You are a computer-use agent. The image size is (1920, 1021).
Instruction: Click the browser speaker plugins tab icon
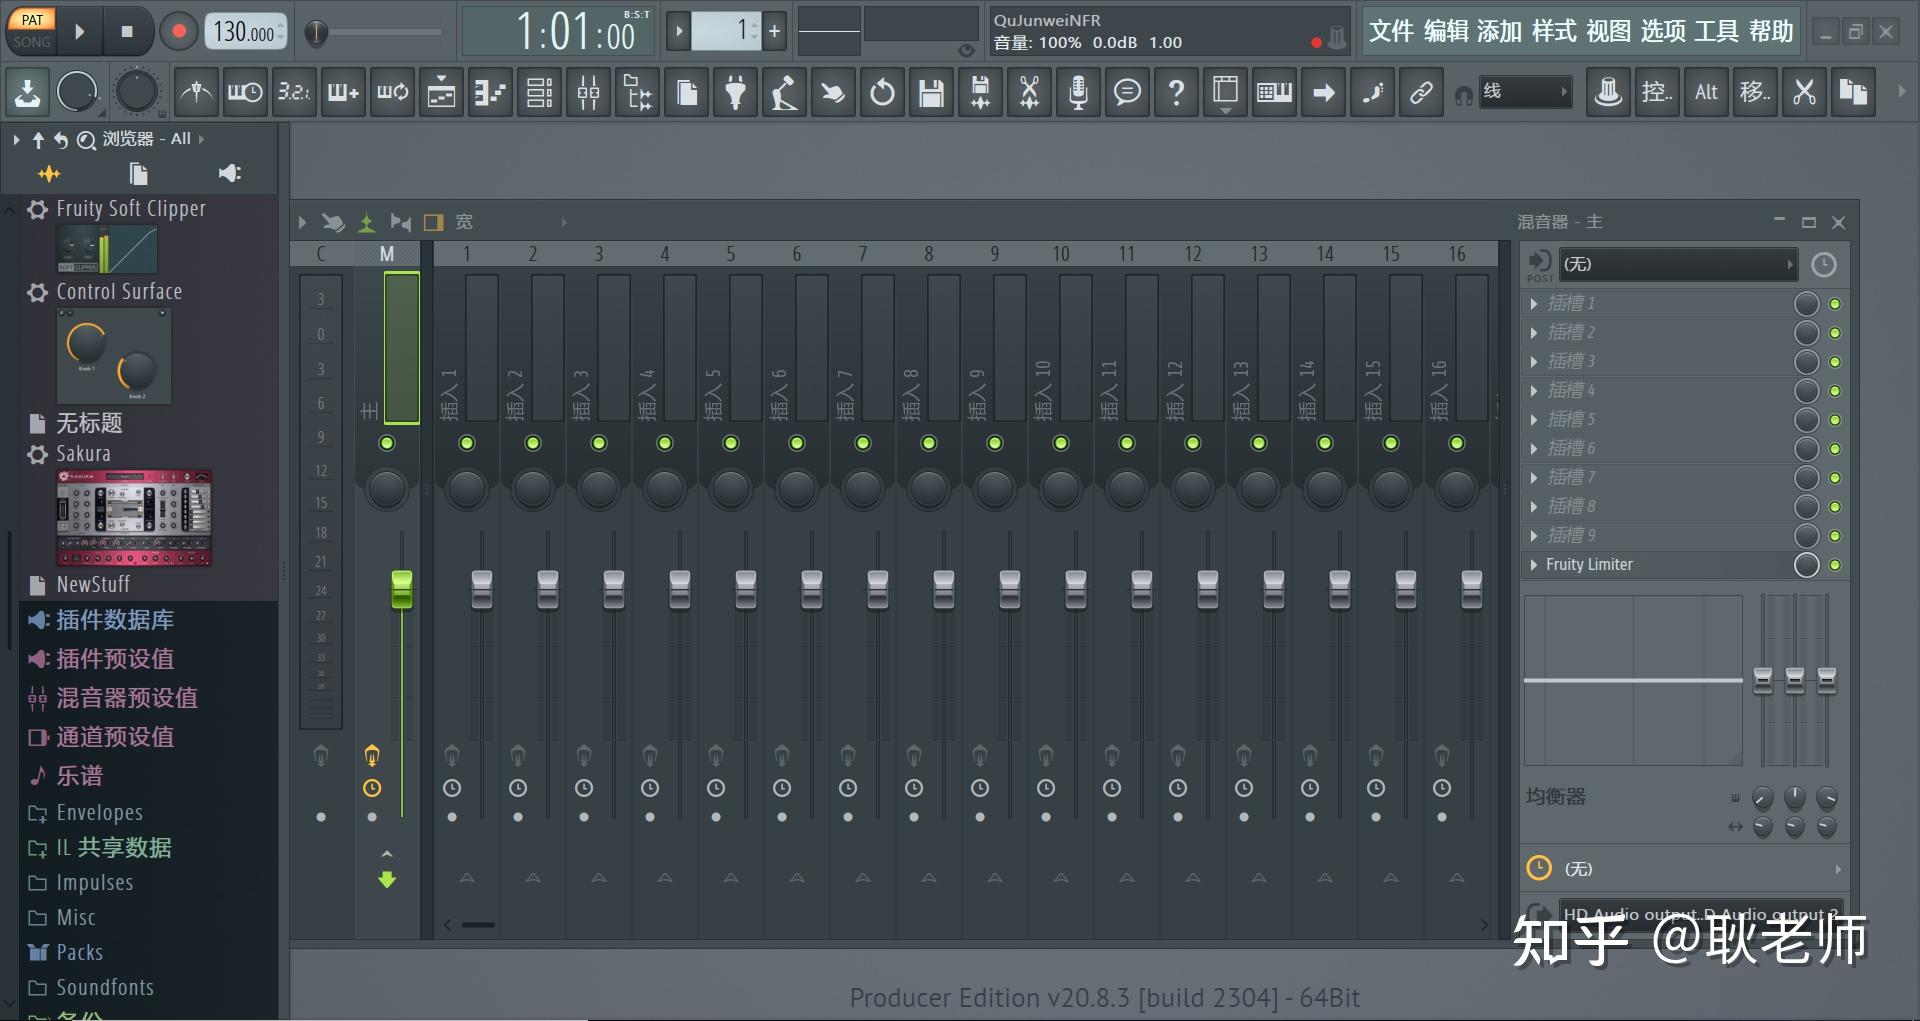tap(230, 174)
